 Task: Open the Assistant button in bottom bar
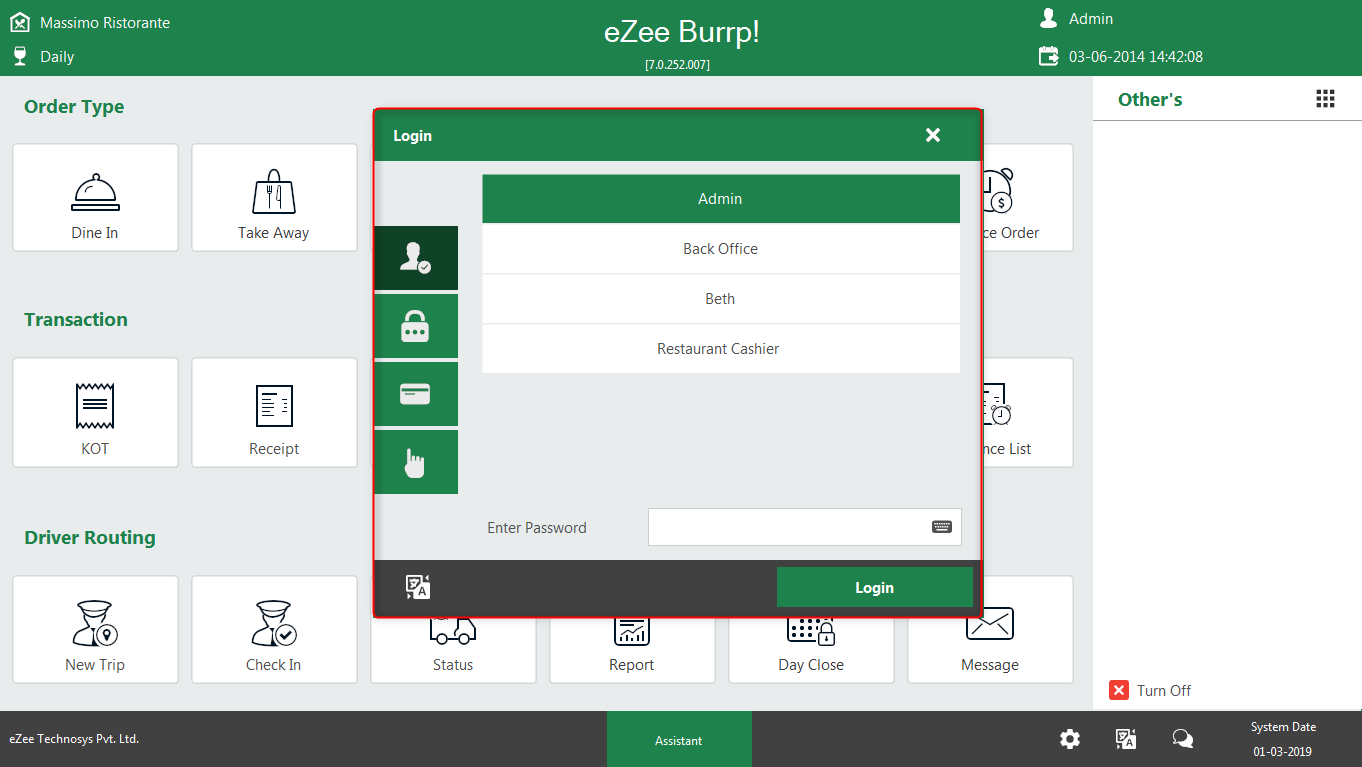(679, 740)
